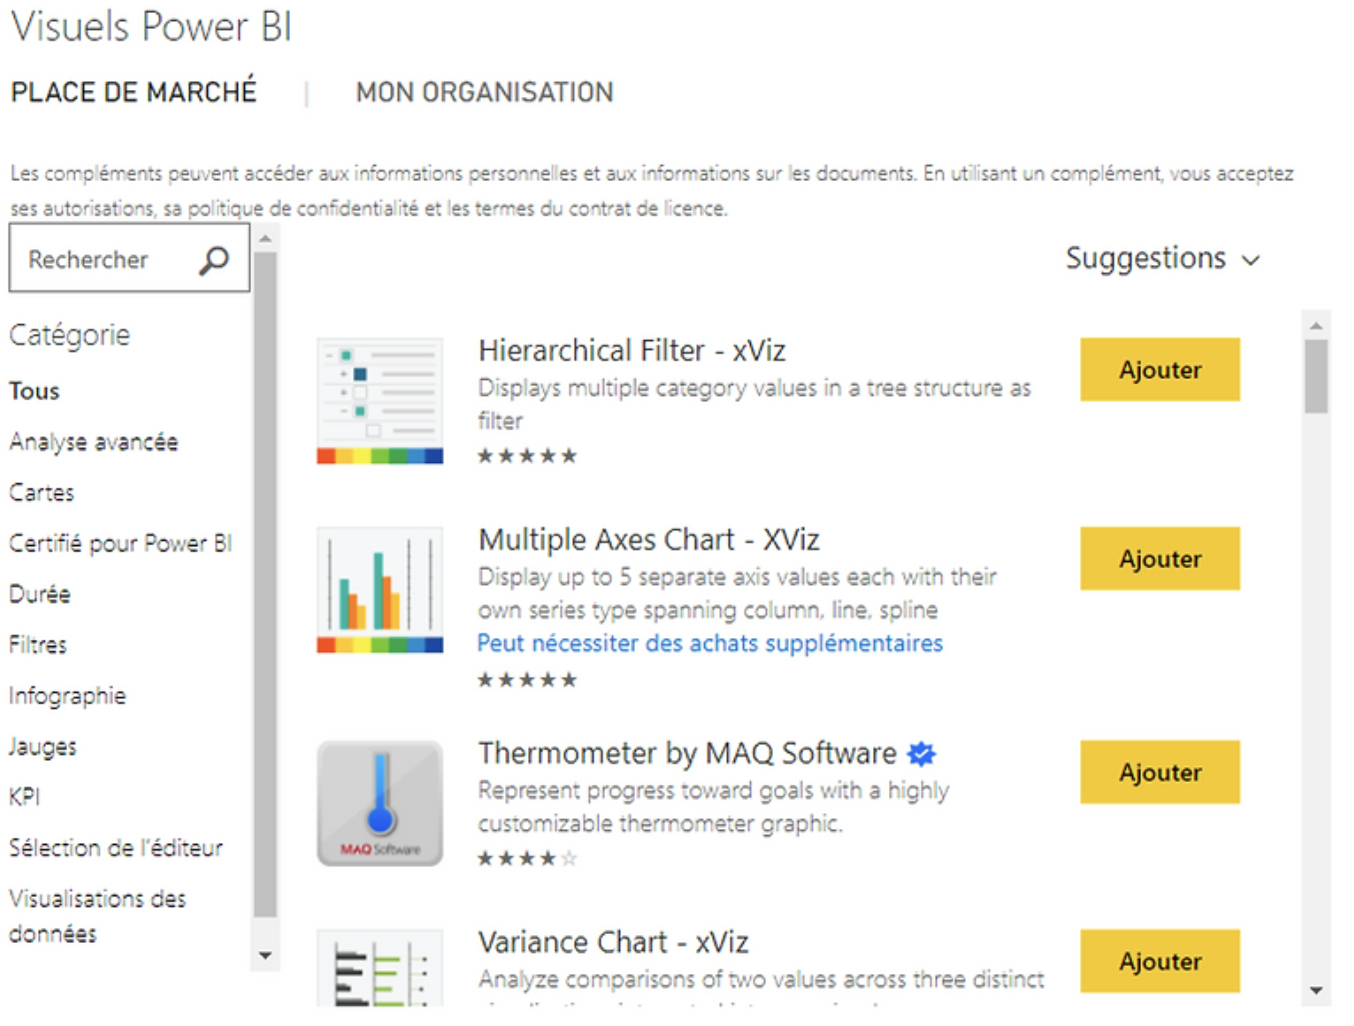Click the certified badge beside Thermometer
1354x1026 pixels.
[921, 753]
